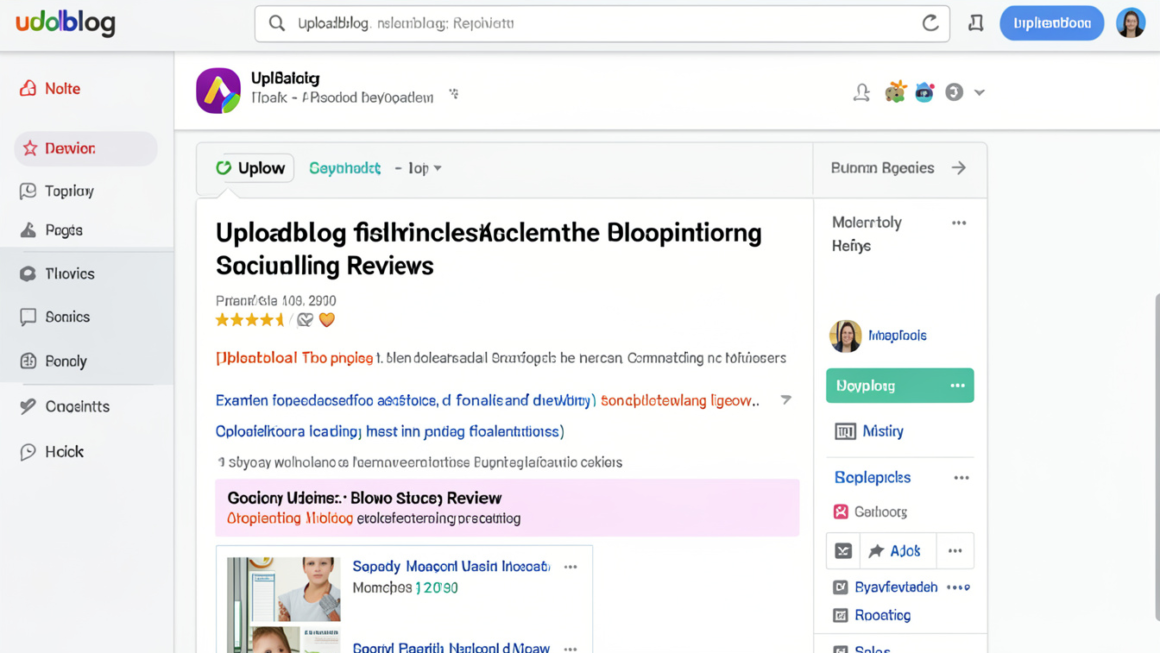Click the dark square icon button left of Adok
The height and width of the screenshot is (653, 1160).
[843, 550]
